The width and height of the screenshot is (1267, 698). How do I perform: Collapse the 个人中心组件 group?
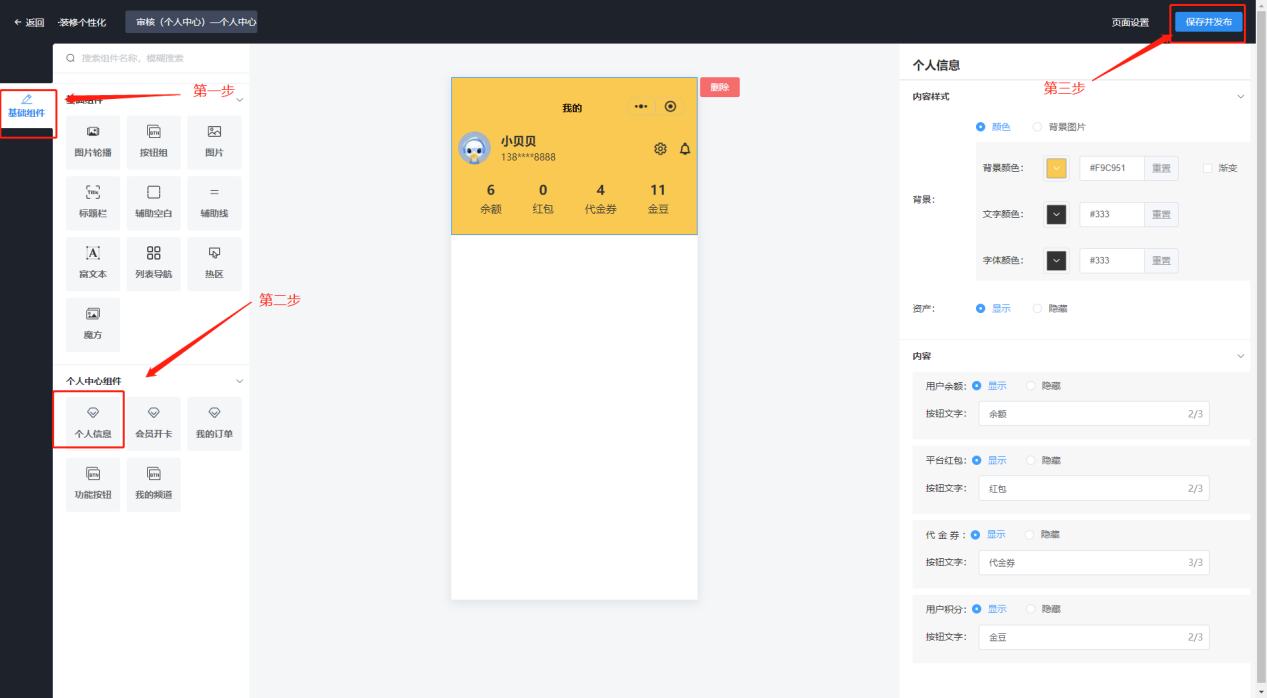point(239,381)
